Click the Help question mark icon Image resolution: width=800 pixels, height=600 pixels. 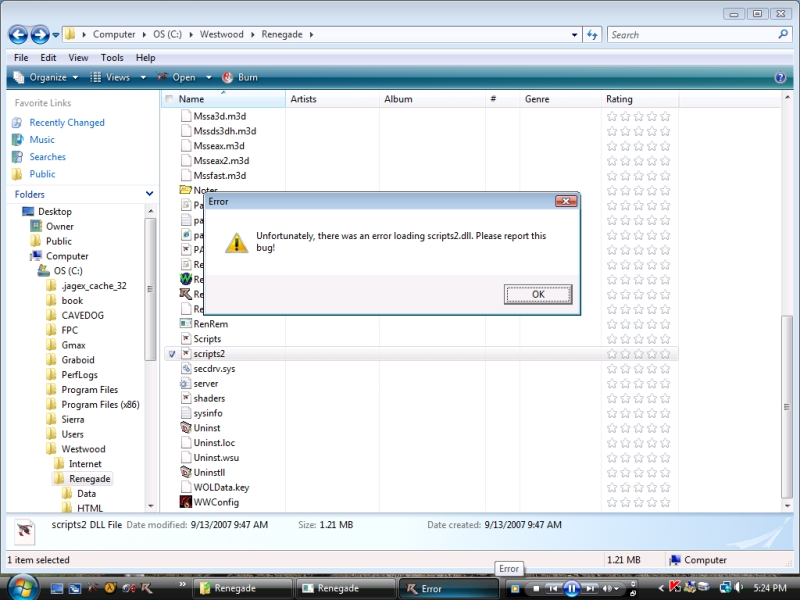(x=780, y=77)
